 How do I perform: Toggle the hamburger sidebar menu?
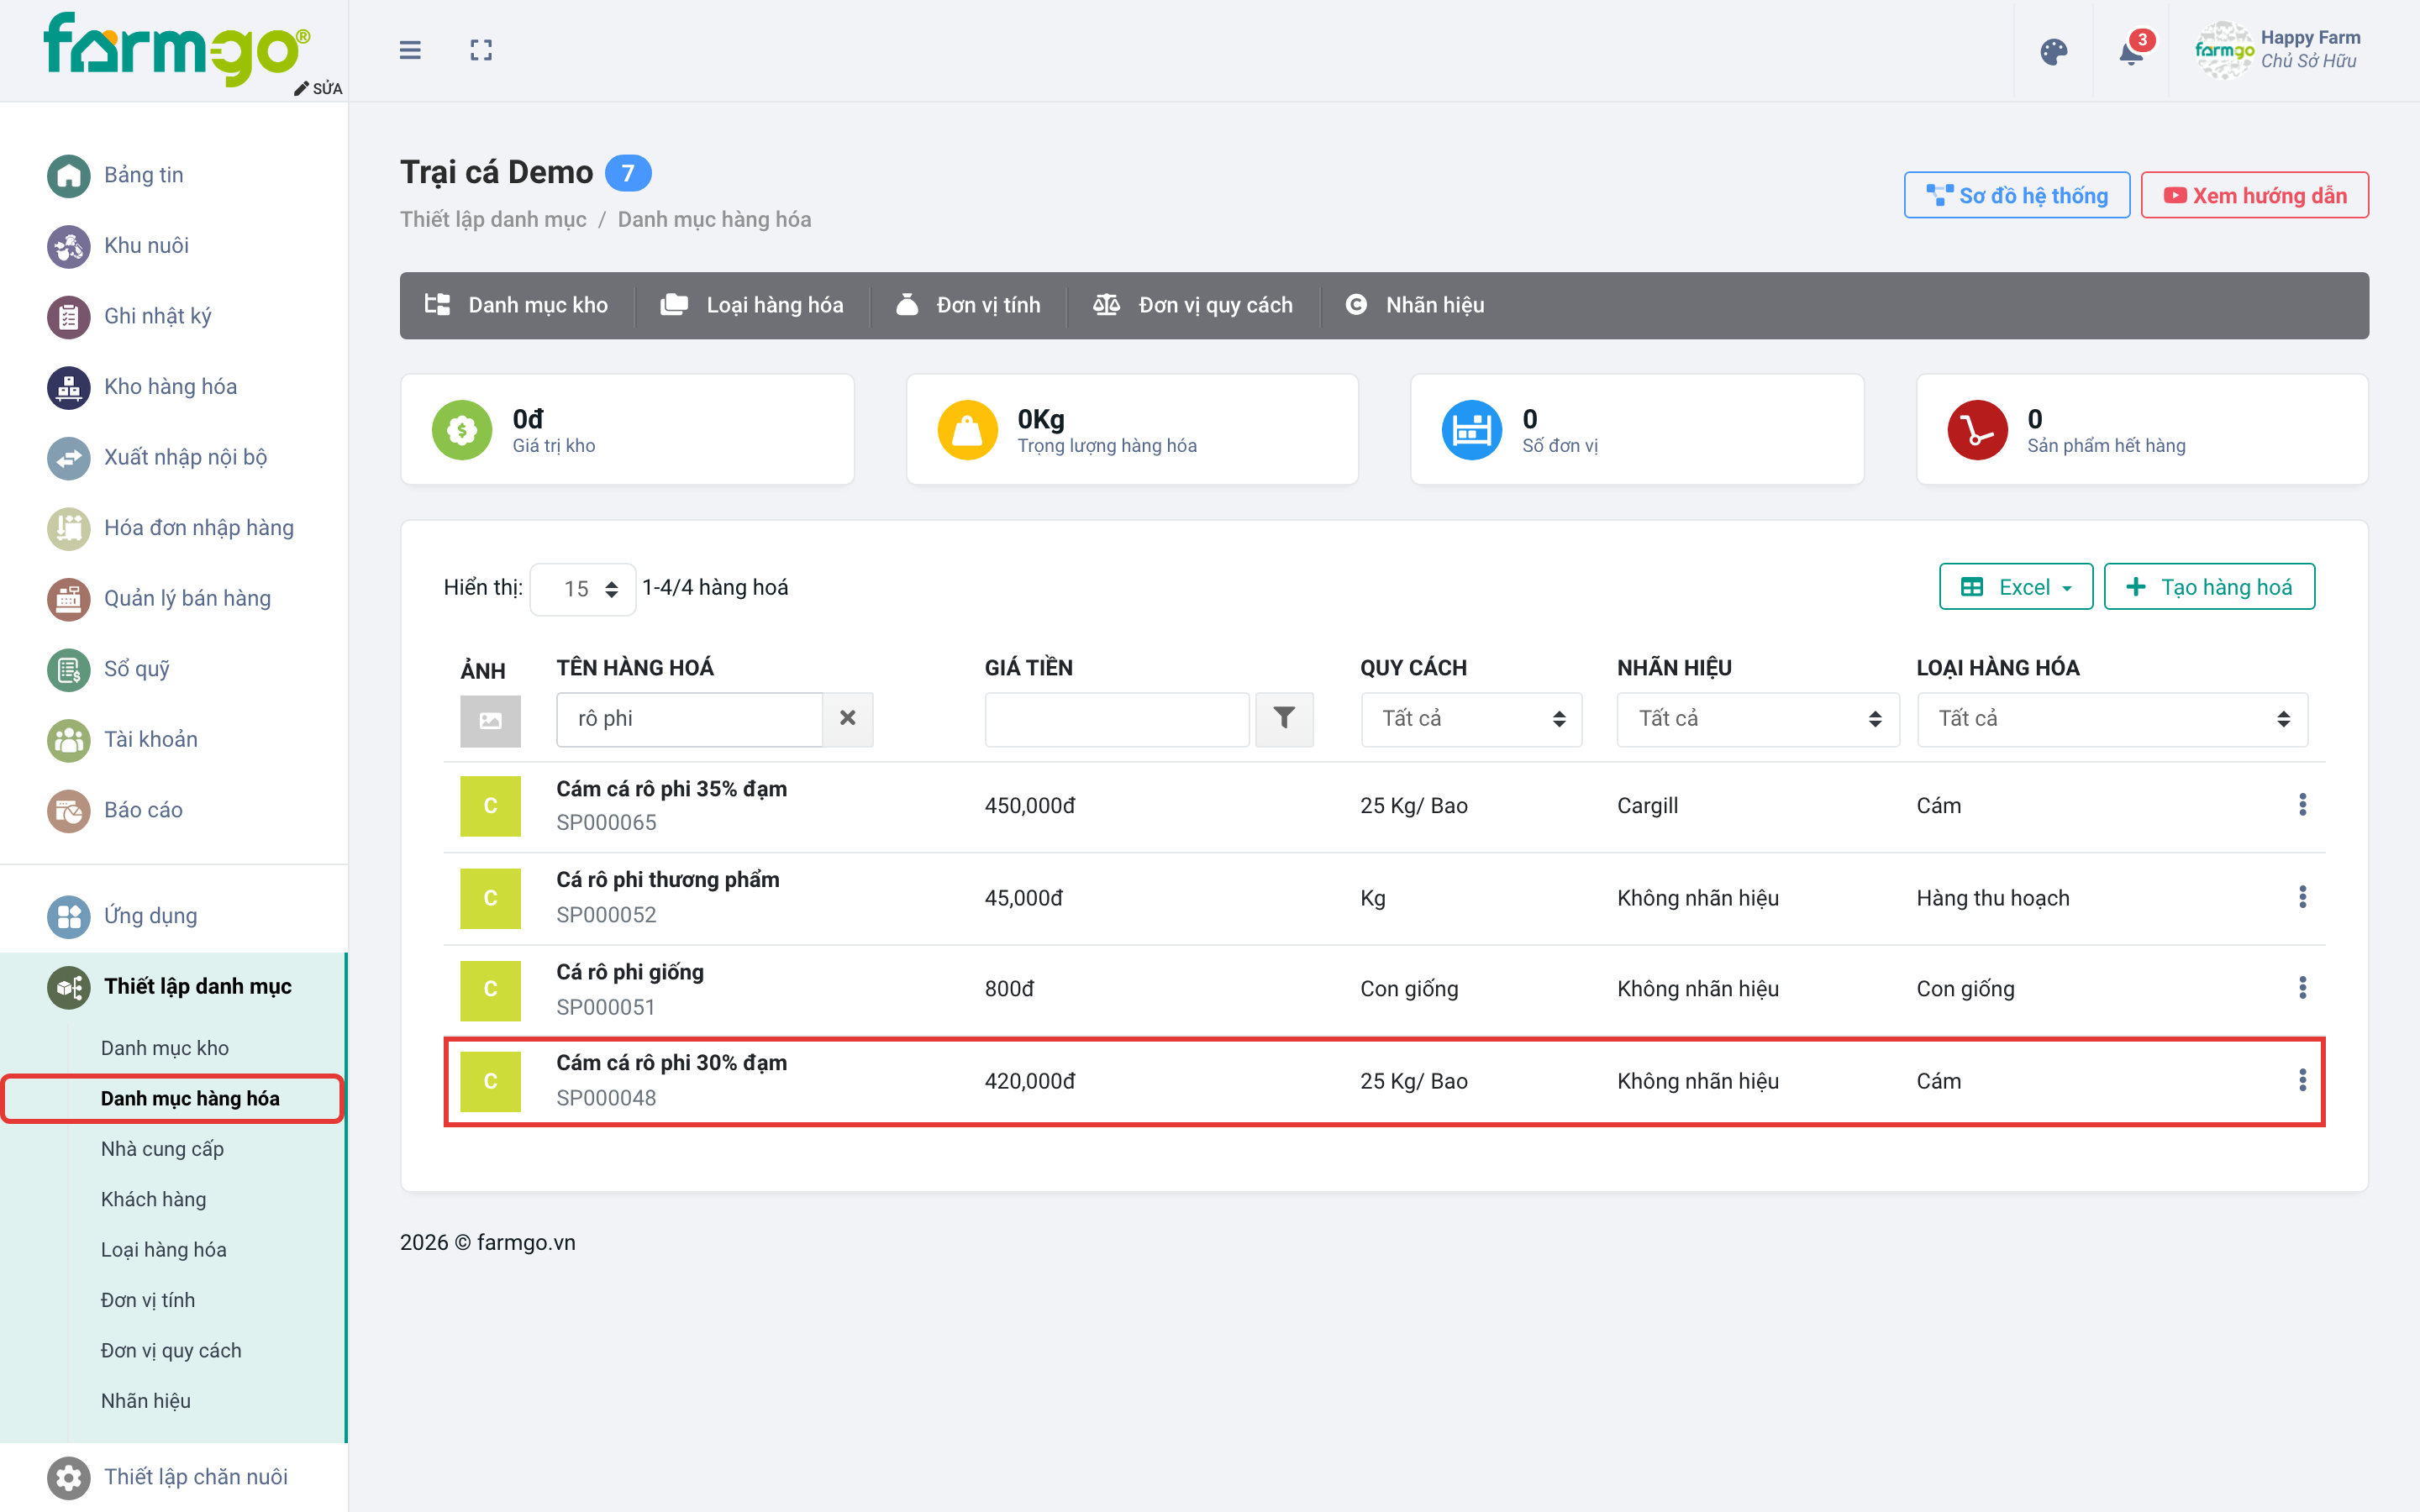click(x=410, y=50)
